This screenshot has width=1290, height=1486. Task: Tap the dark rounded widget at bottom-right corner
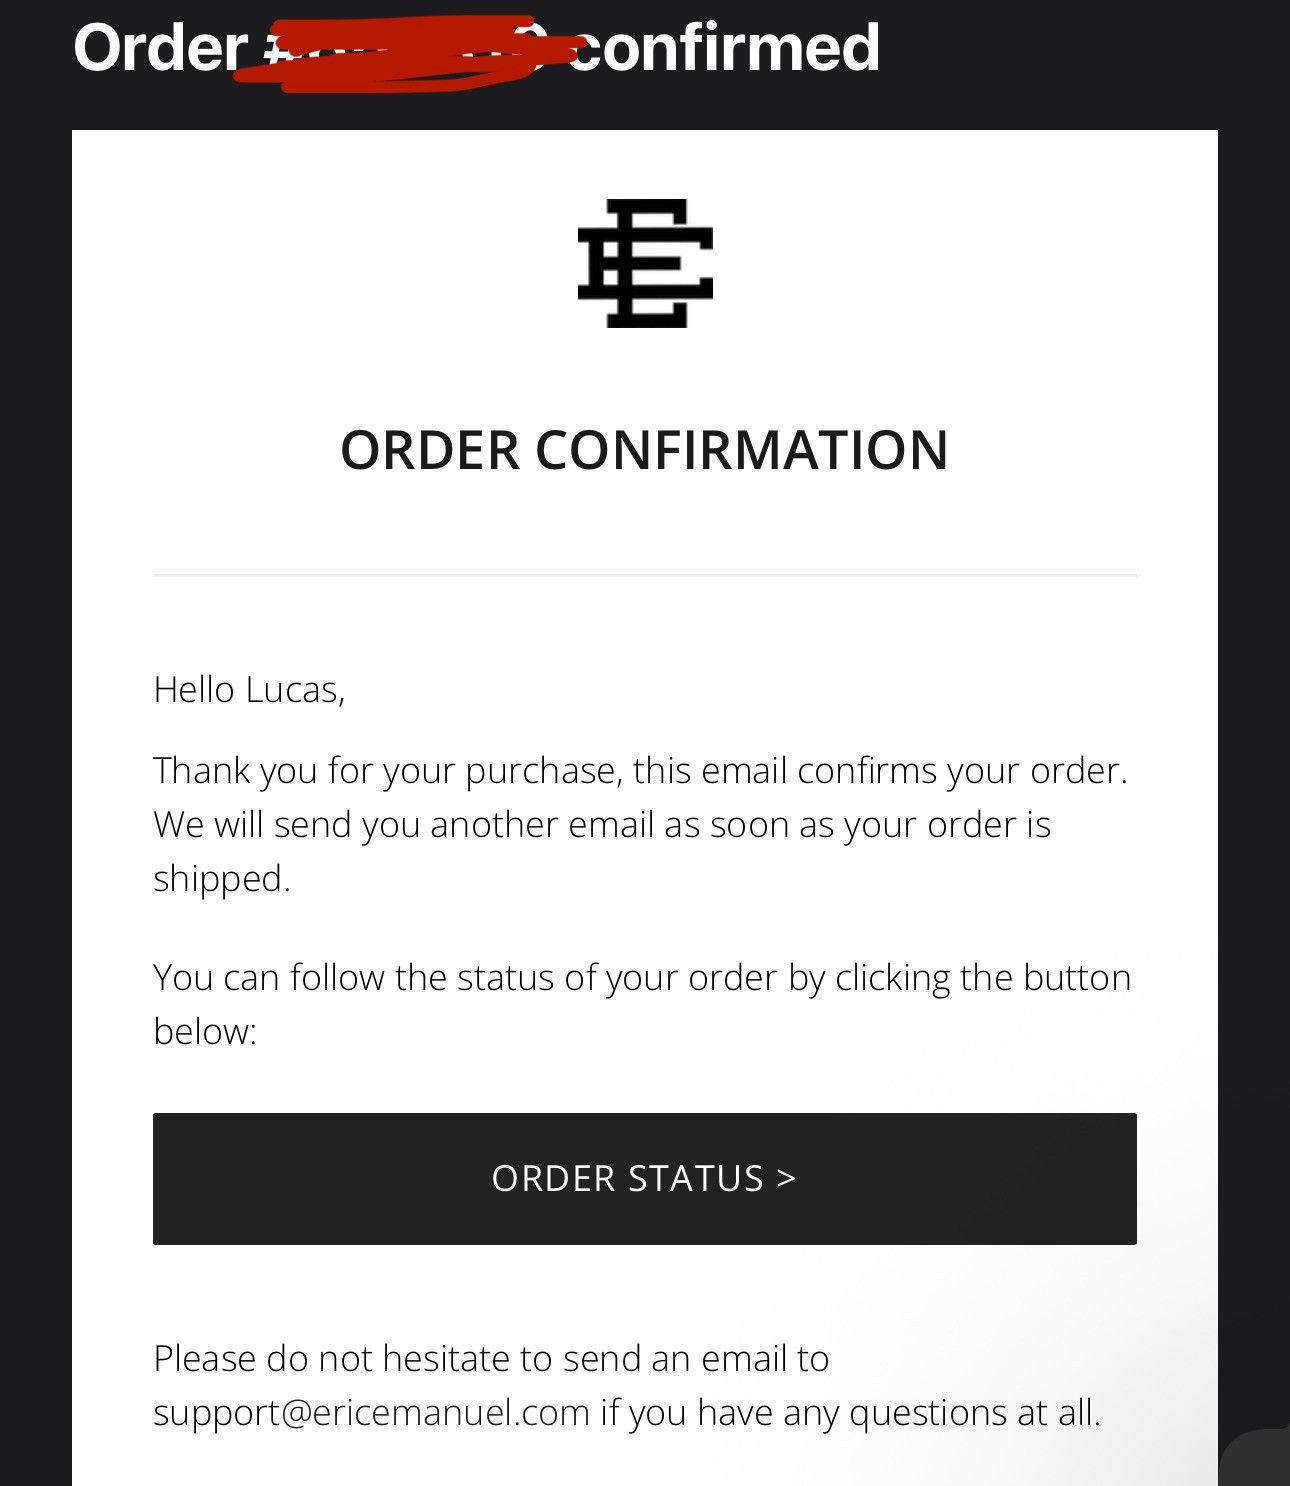[x=1255, y=1458]
